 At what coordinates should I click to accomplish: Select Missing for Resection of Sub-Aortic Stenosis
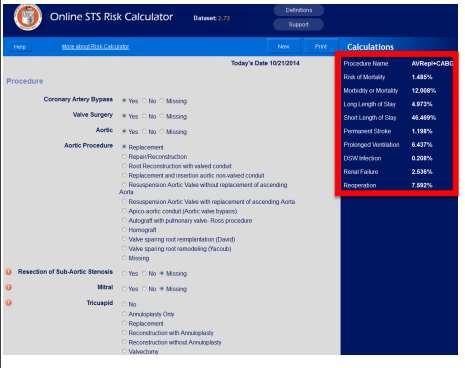click(x=162, y=273)
